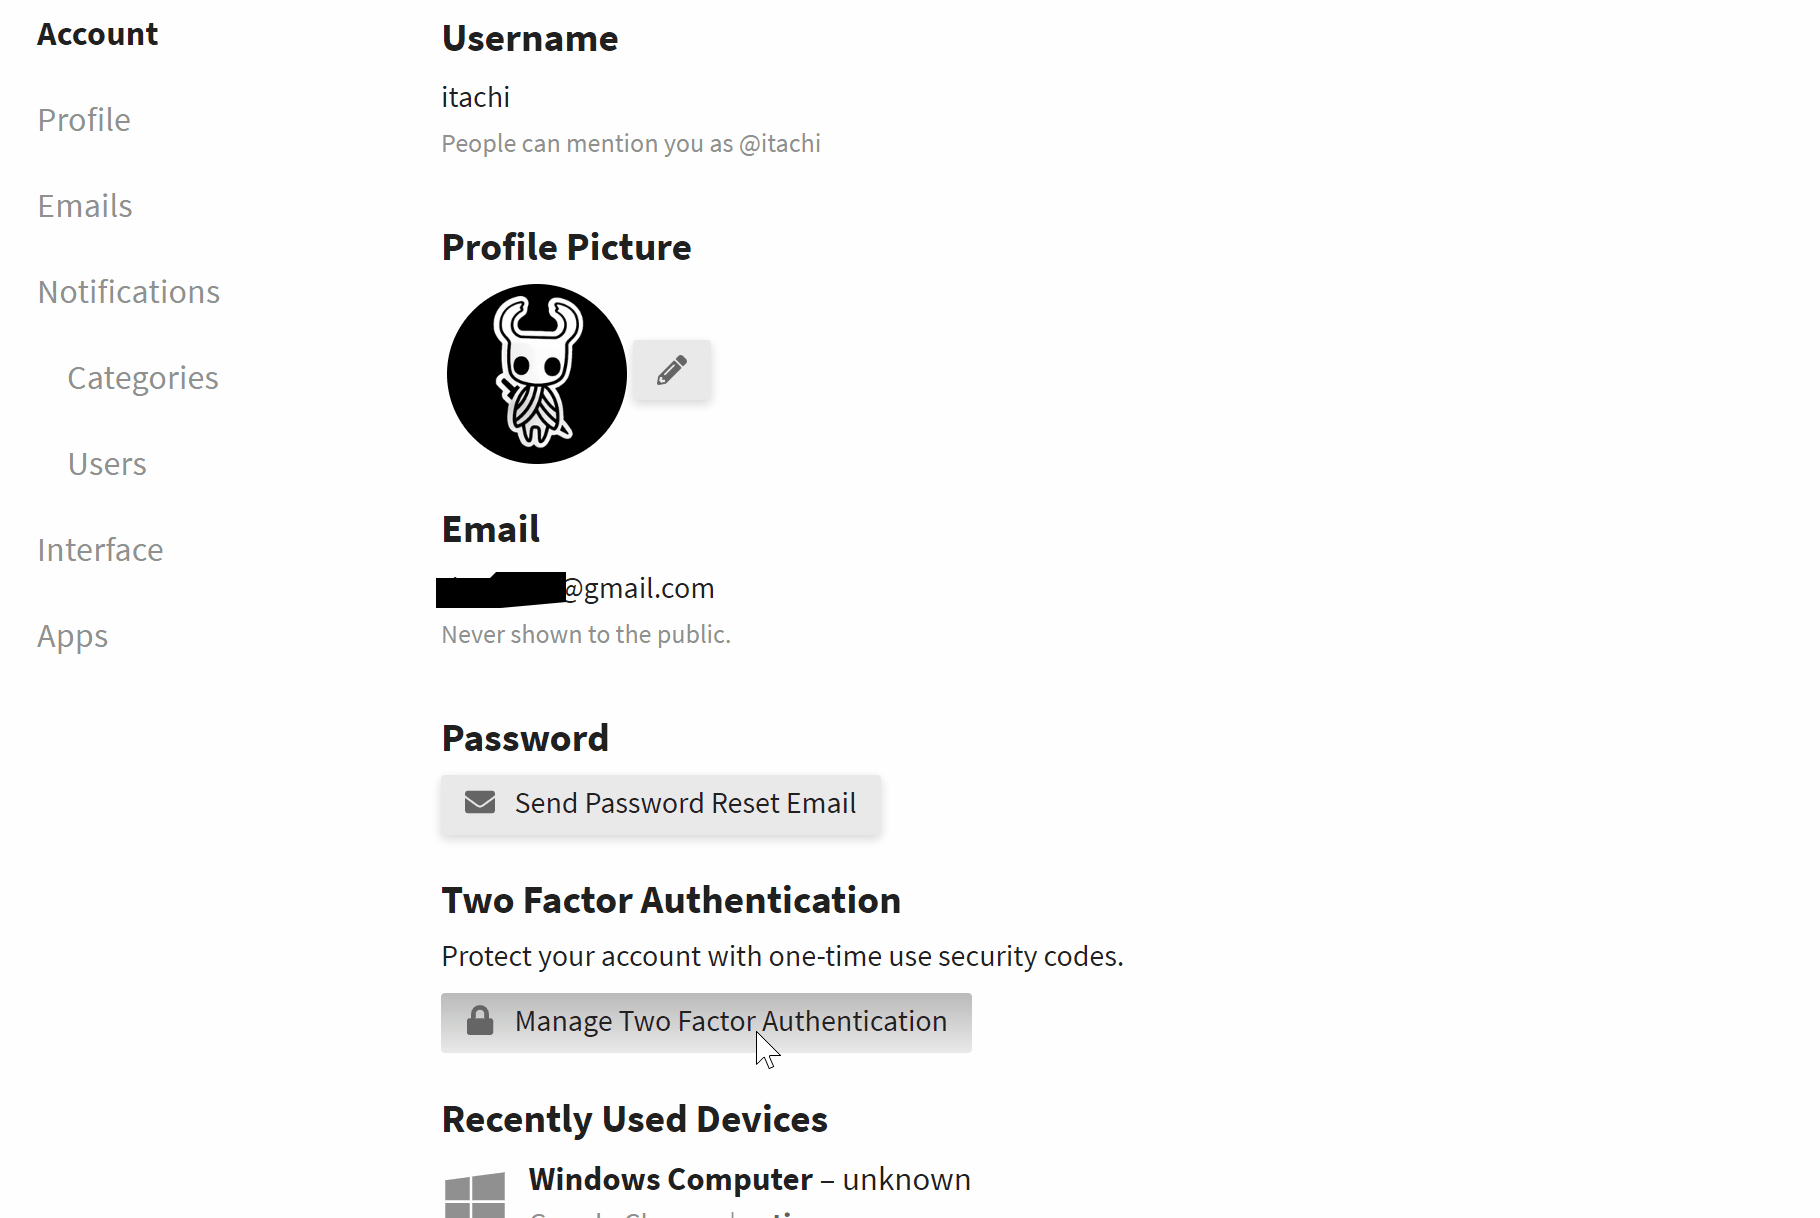Open the Categories sub-section
This screenshot has width=1820, height=1218.
pyautogui.click(x=143, y=378)
